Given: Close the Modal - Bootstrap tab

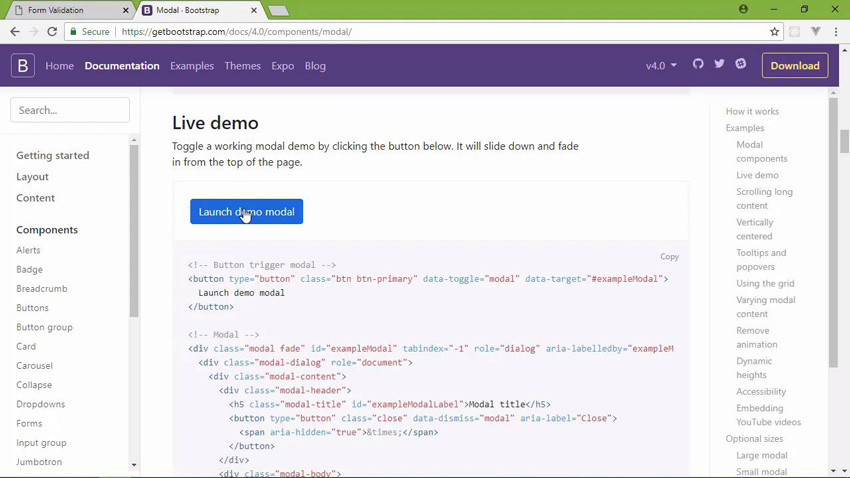Looking at the screenshot, I should coord(254,10).
